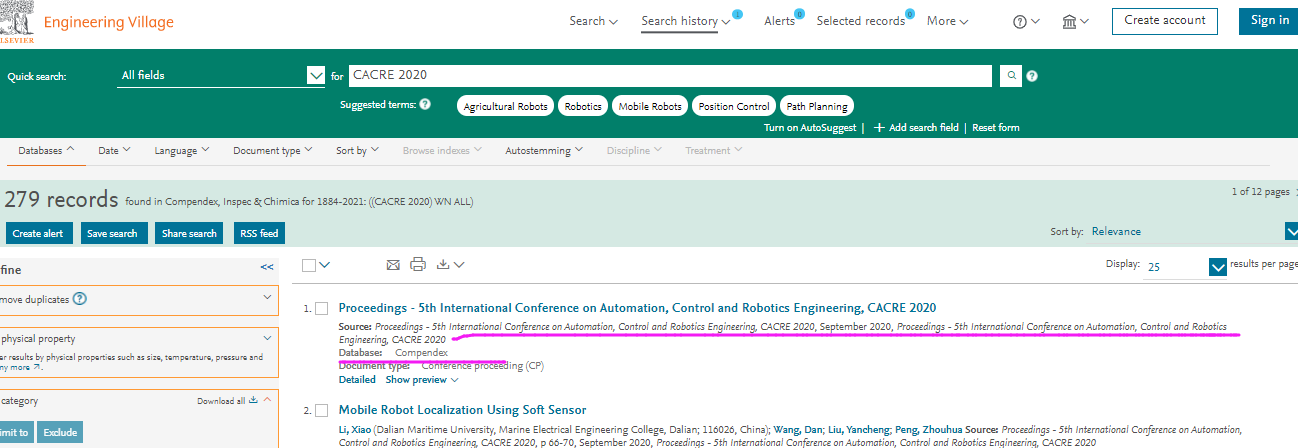
Task: Open the Autostemming dropdown
Action: pos(544,150)
